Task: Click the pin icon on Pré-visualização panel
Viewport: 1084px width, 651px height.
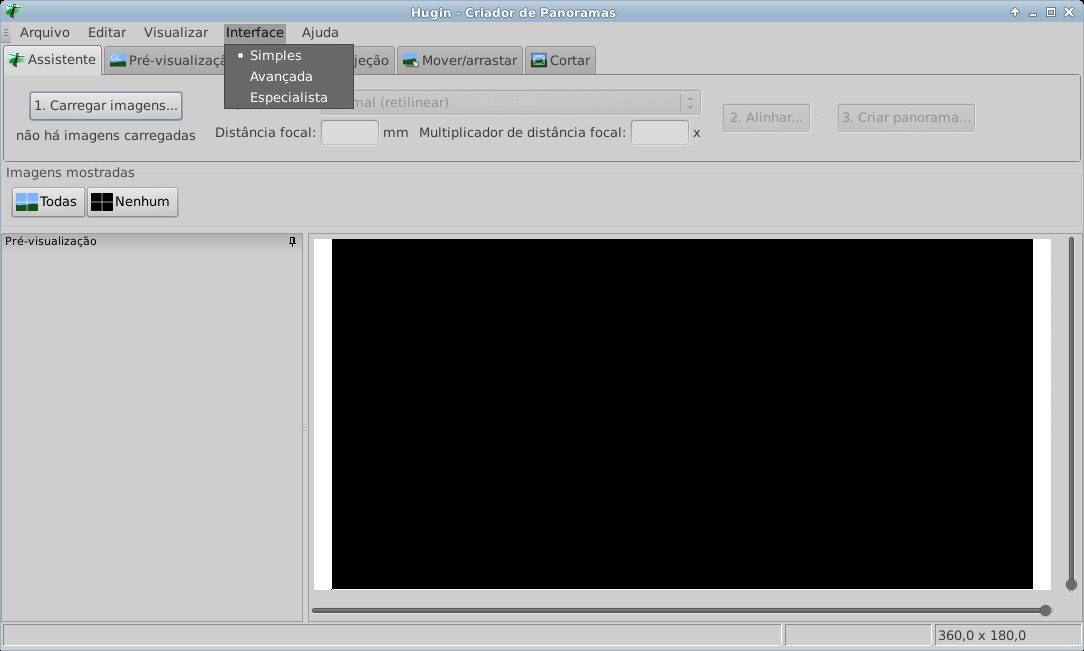Action: [x=292, y=242]
